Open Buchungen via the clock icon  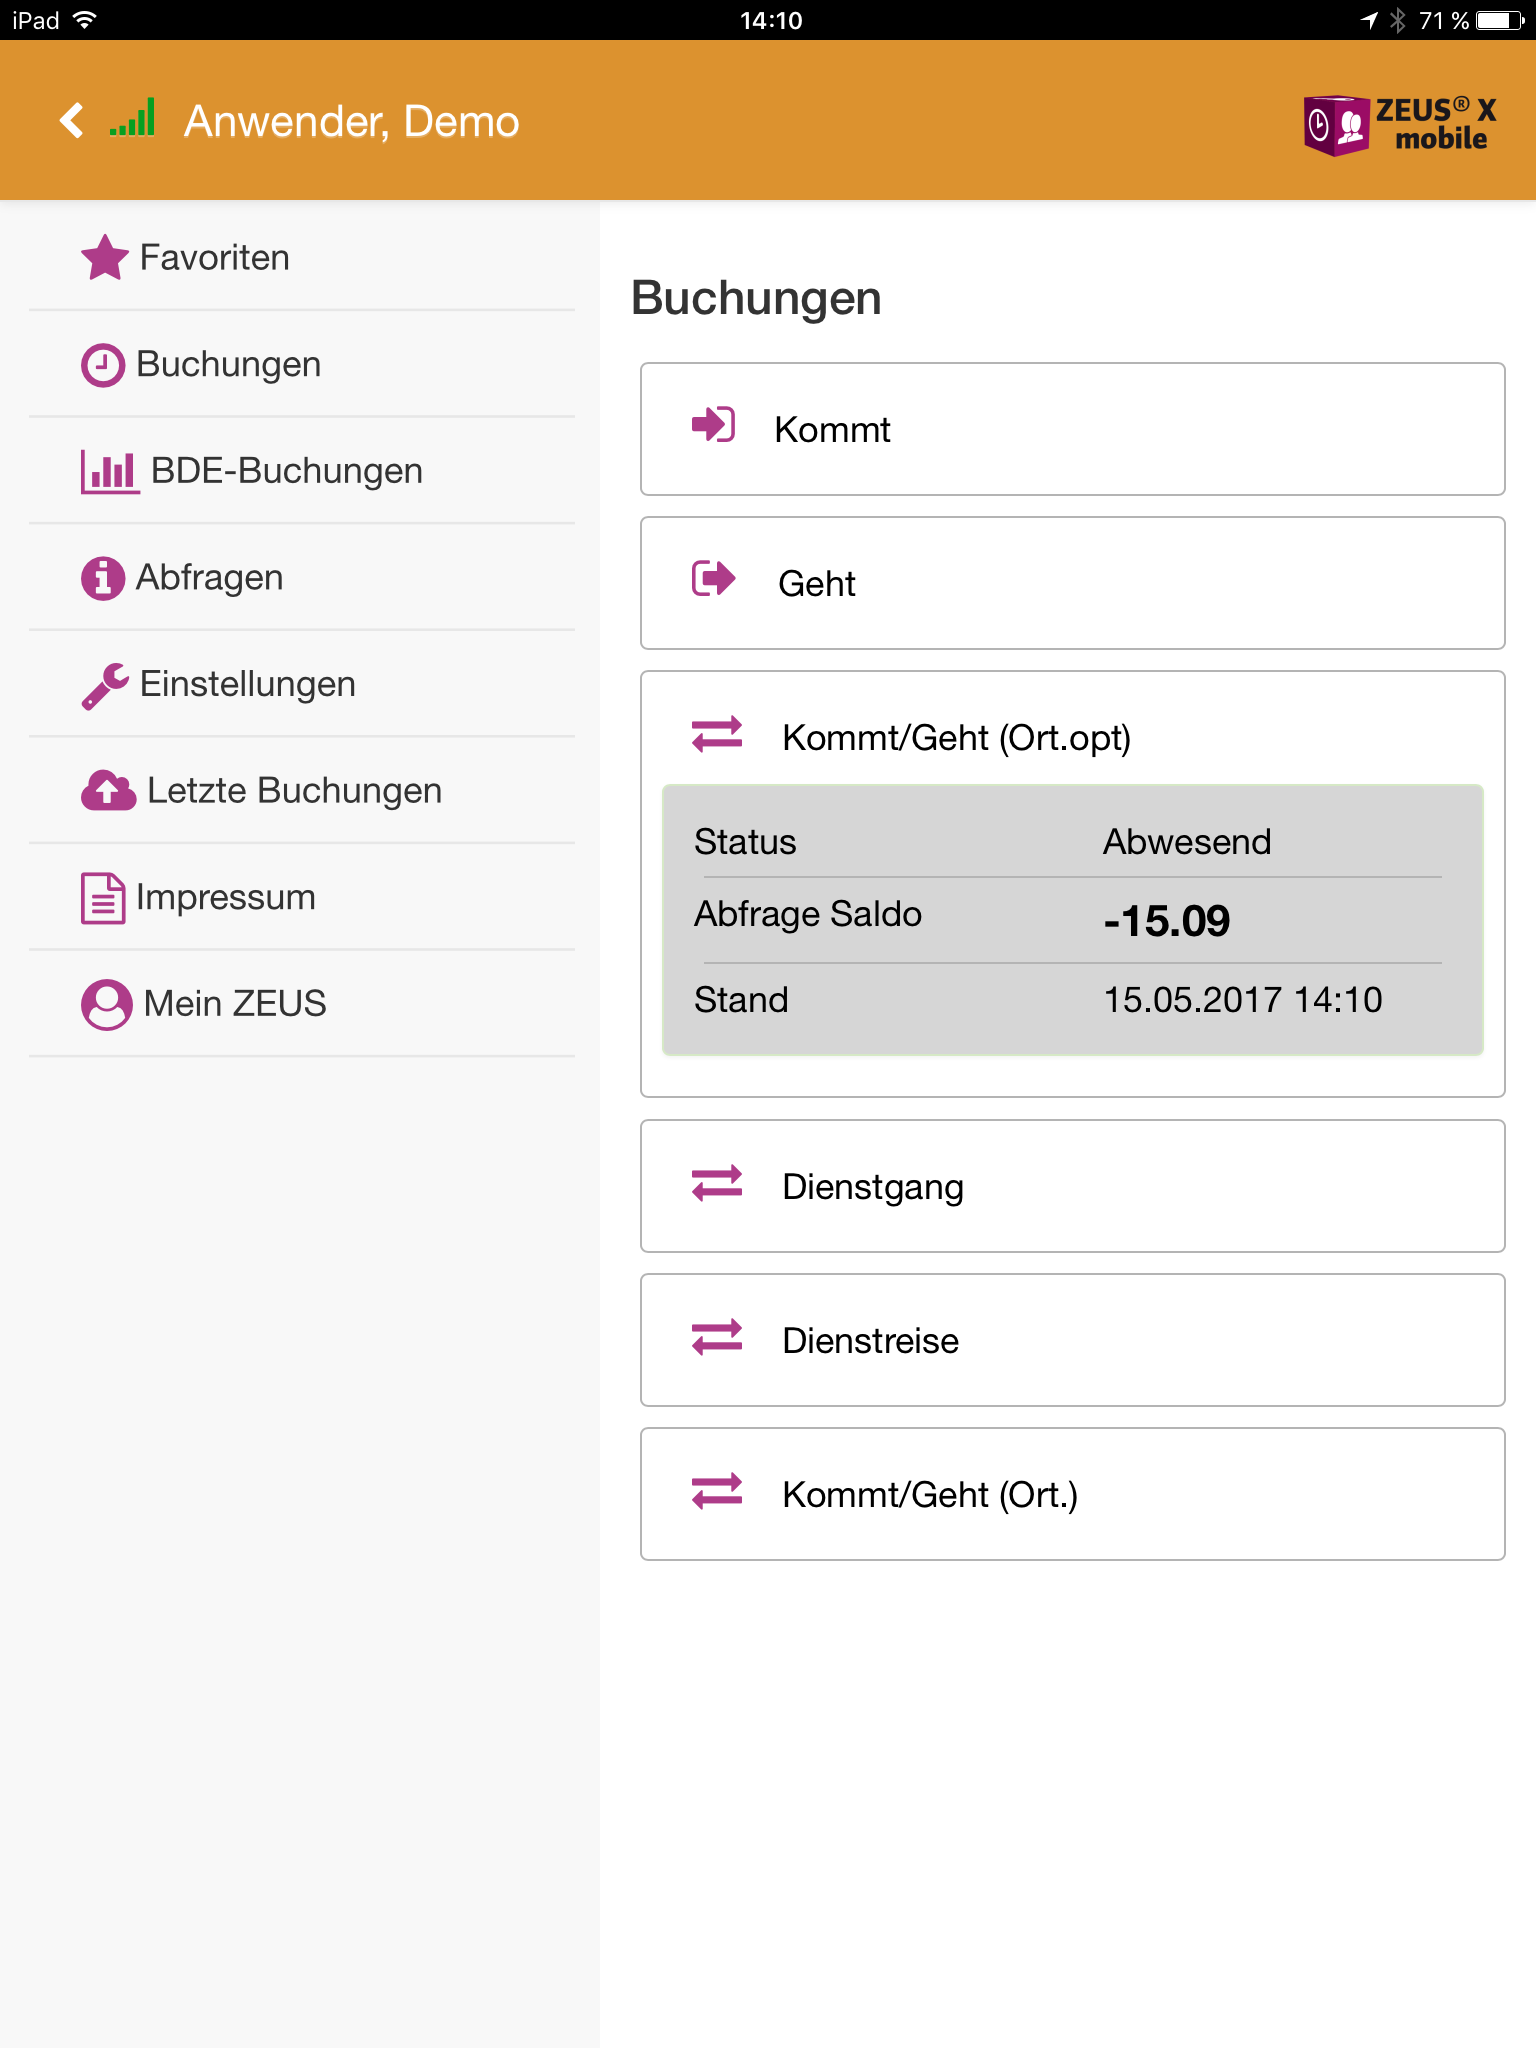click(101, 364)
